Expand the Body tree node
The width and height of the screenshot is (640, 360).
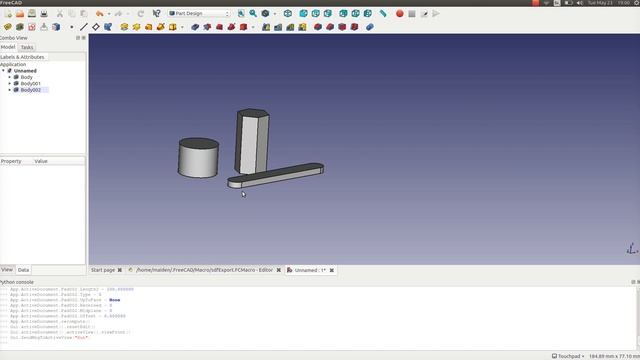point(10,77)
